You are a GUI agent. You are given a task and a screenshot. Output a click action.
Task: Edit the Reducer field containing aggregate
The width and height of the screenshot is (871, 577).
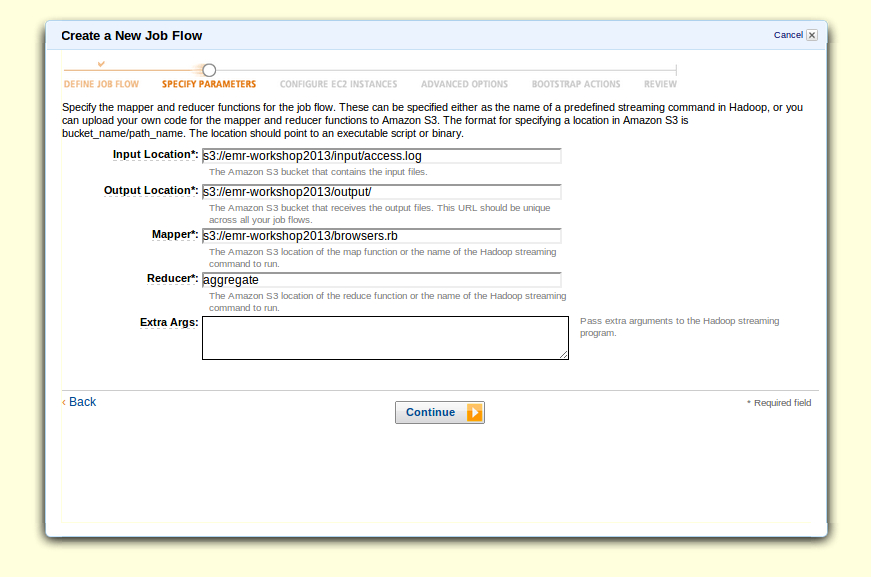click(381, 280)
